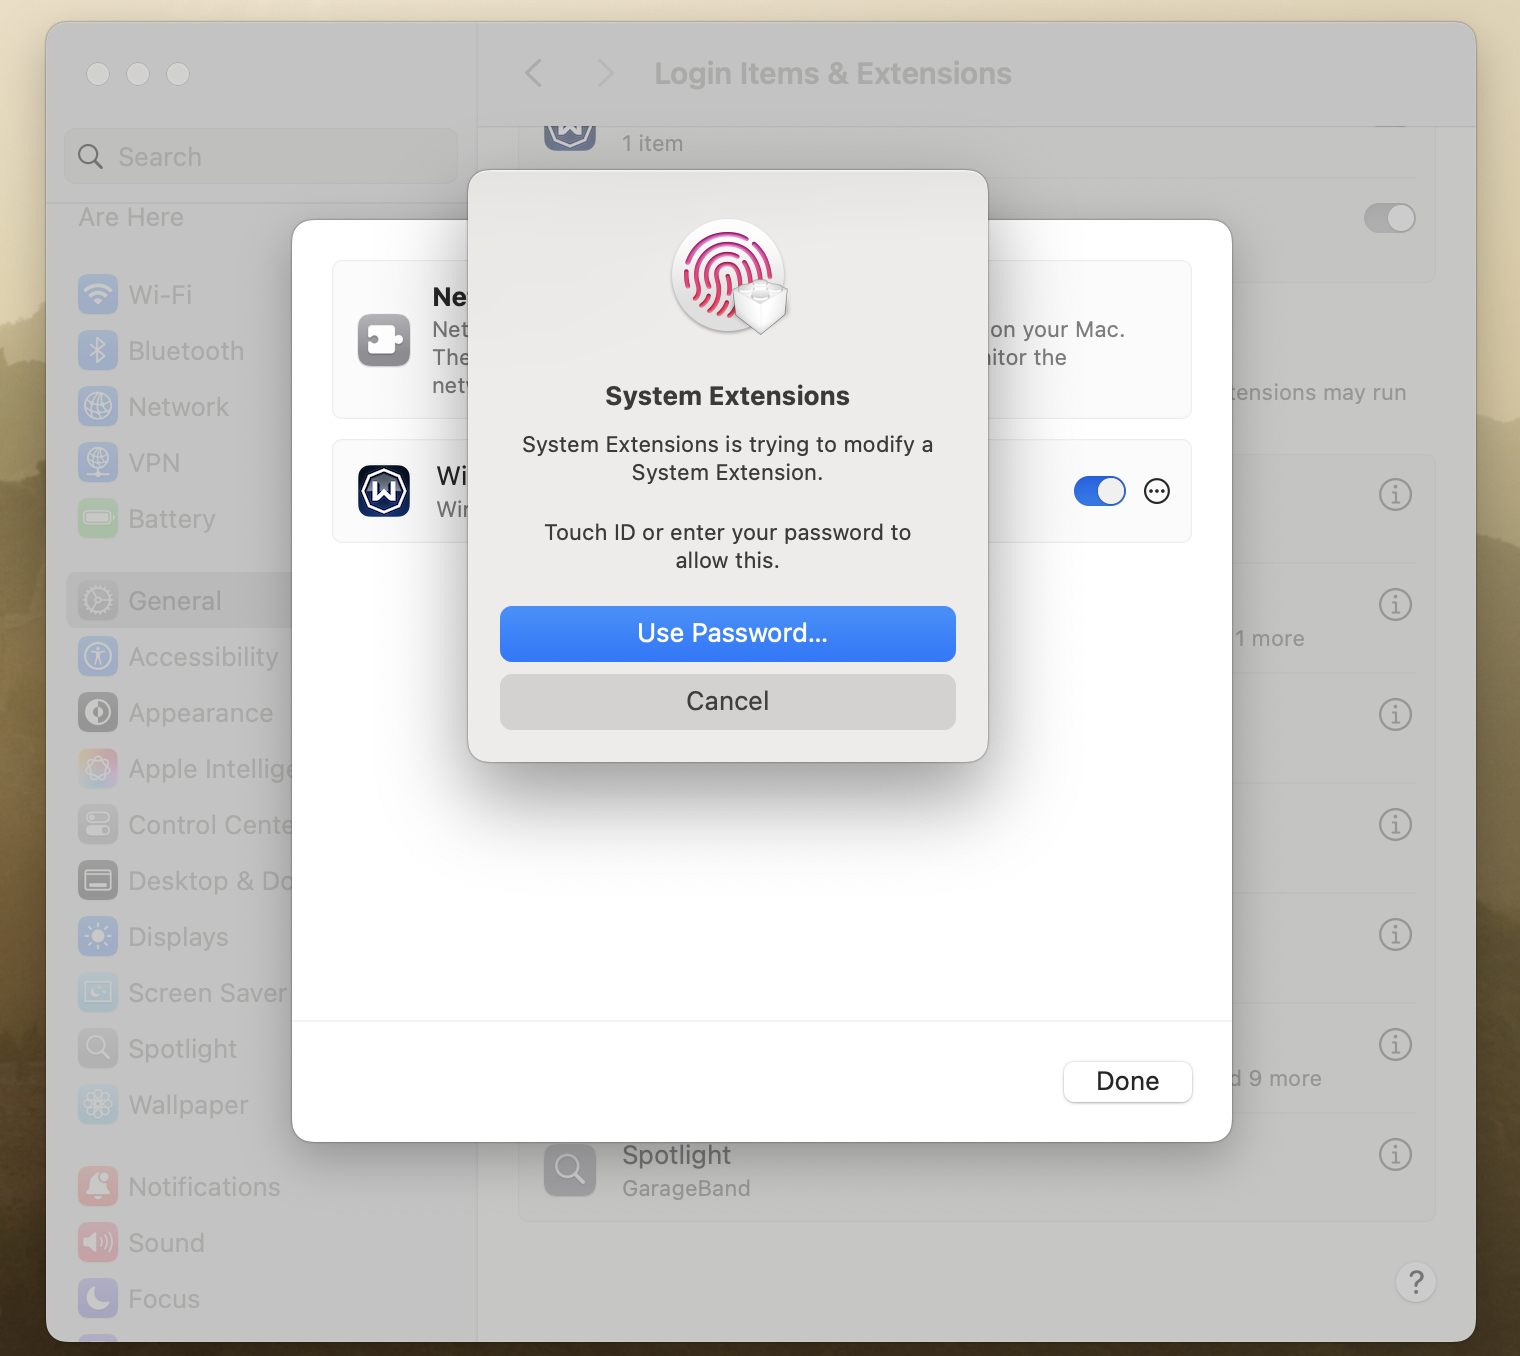Click the Touch ID fingerprint icon
1520x1356 pixels.
728,276
